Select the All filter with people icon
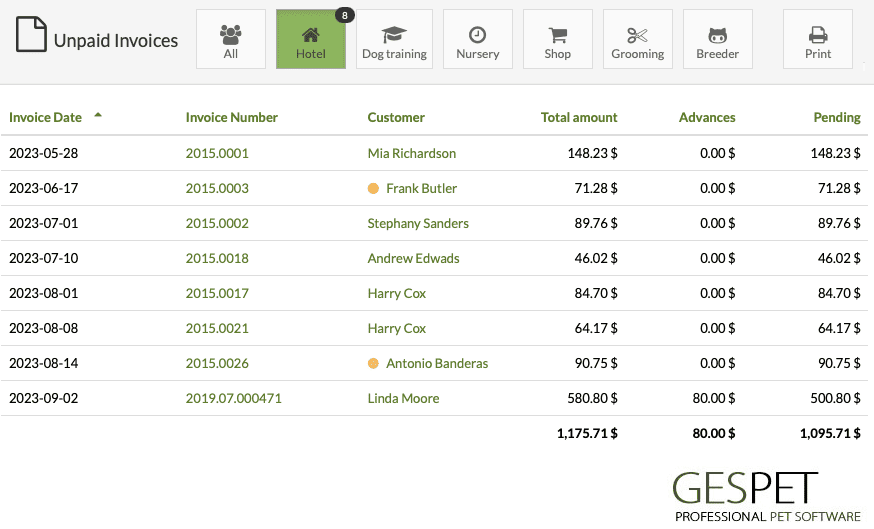Image resolution: width=874 pixels, height=529 pixels. [231, 39]
